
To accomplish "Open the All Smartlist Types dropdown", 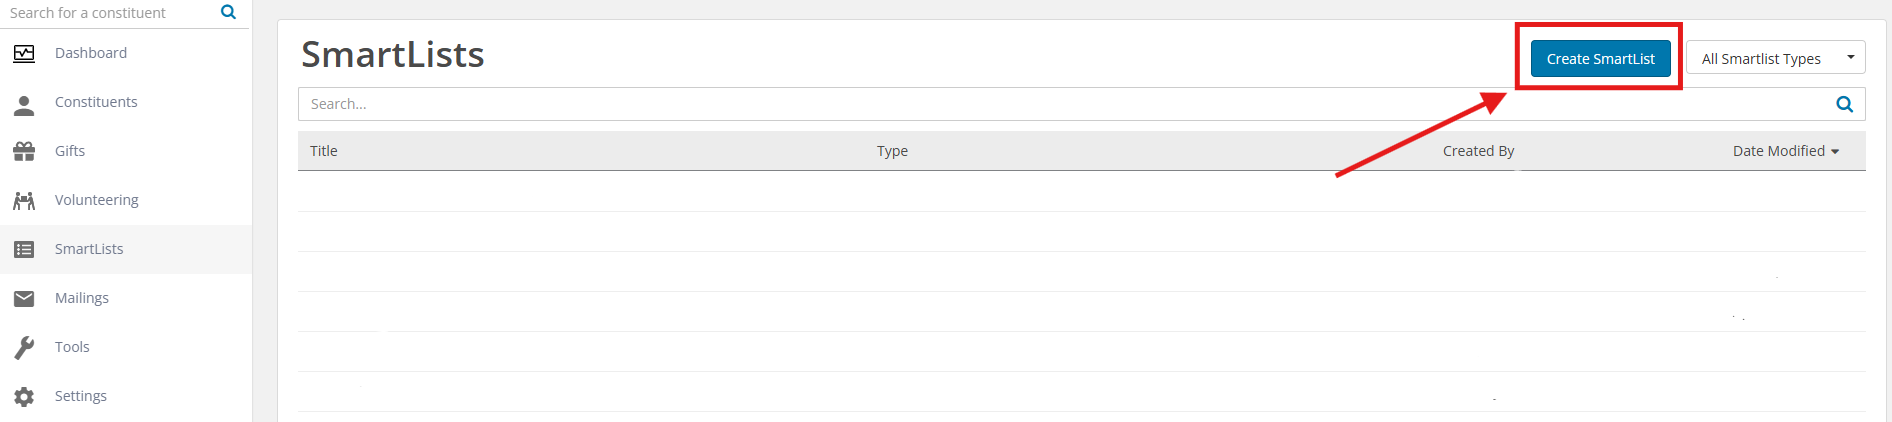I will pos(1775,58).
